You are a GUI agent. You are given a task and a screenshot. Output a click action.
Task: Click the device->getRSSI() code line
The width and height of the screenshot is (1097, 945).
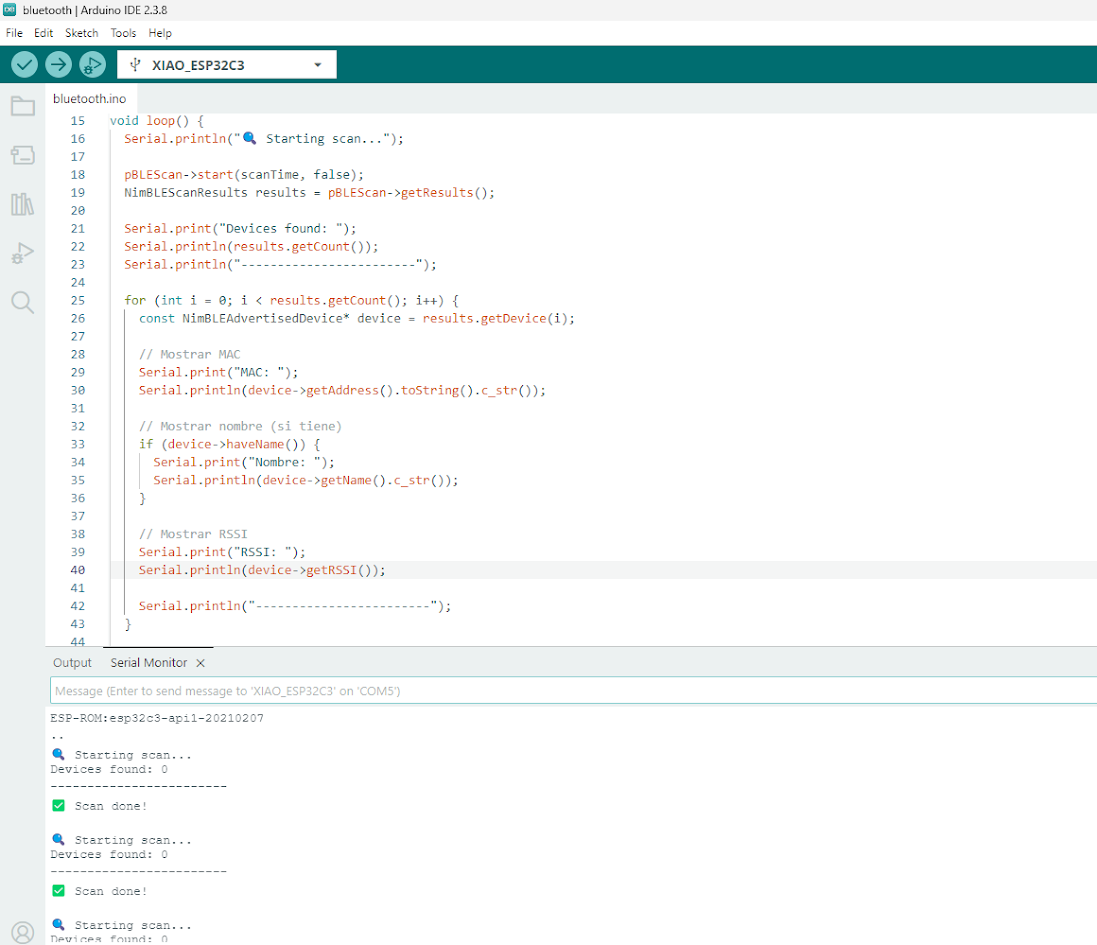click(x=262, y=570)
